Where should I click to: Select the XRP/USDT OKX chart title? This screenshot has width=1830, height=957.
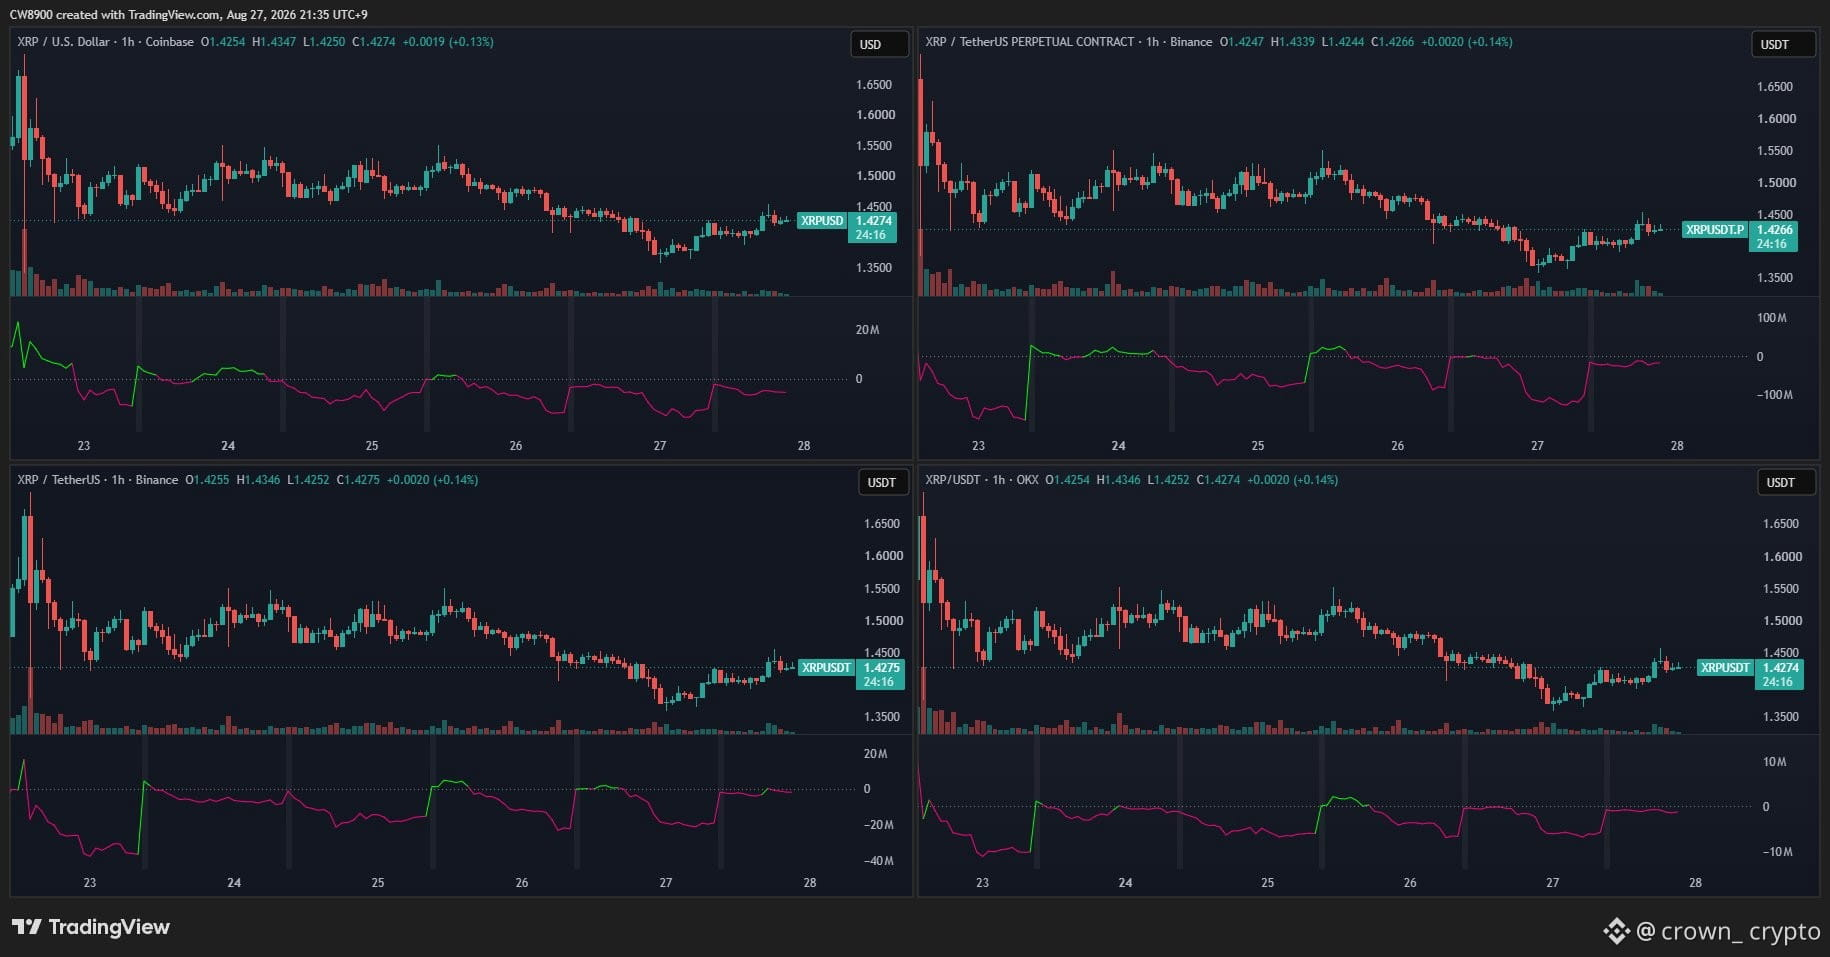pyautogui.click(x=981, y=480)
